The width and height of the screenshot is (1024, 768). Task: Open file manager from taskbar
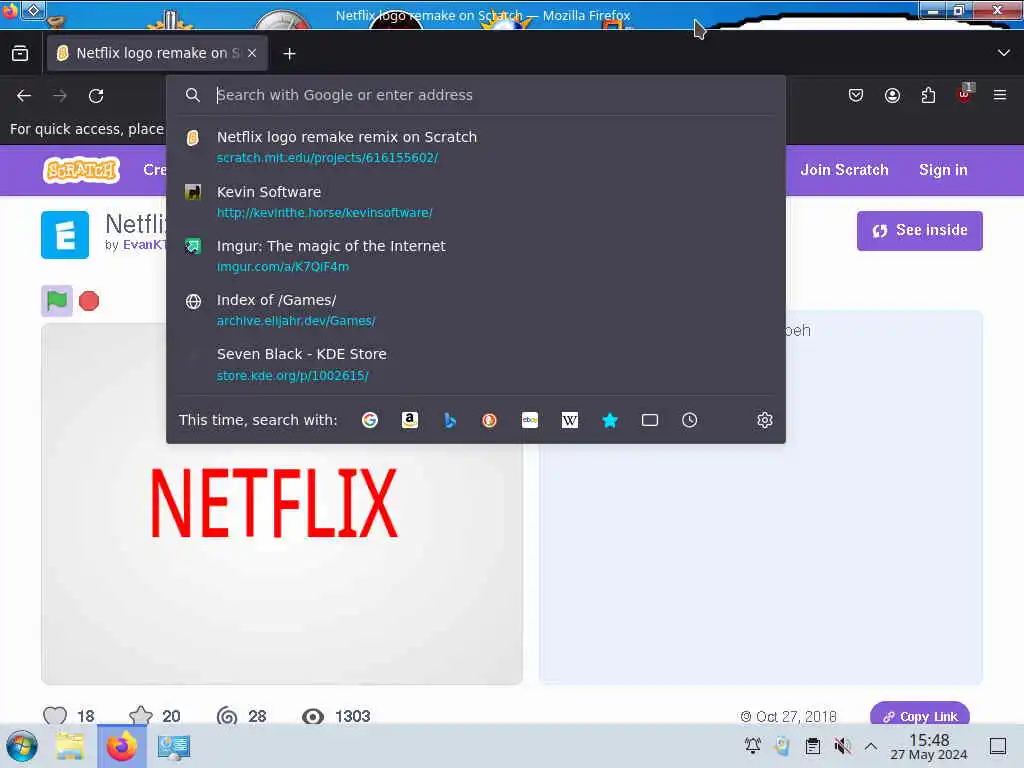tap(70, 746)
